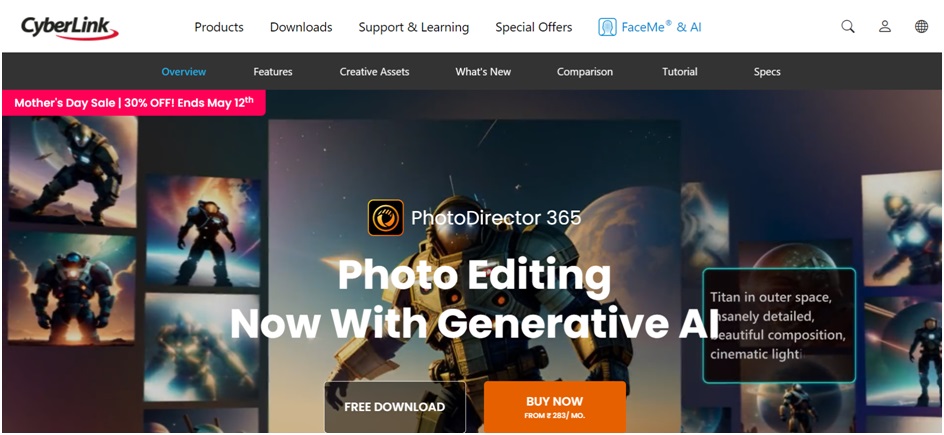This screenshot has height=435, width=944.
Task: View the Specs tab
Action: [x=767, y=72]
